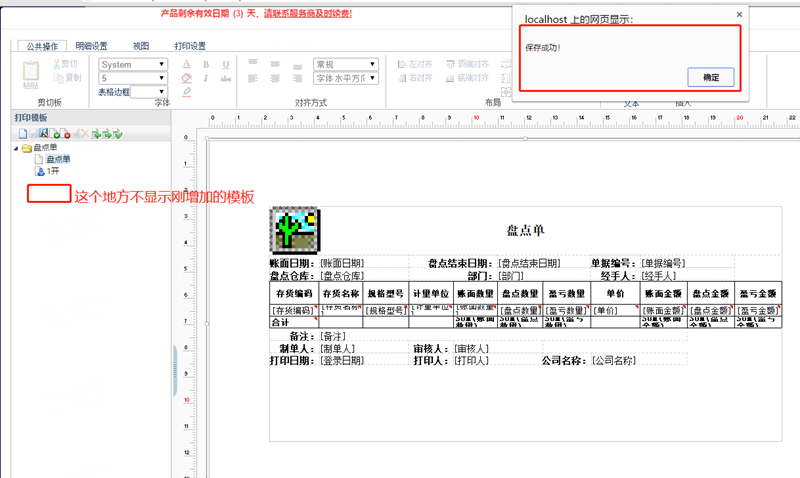
Task: Select the [单价] detail cell
Action: (x=615, y=310)
